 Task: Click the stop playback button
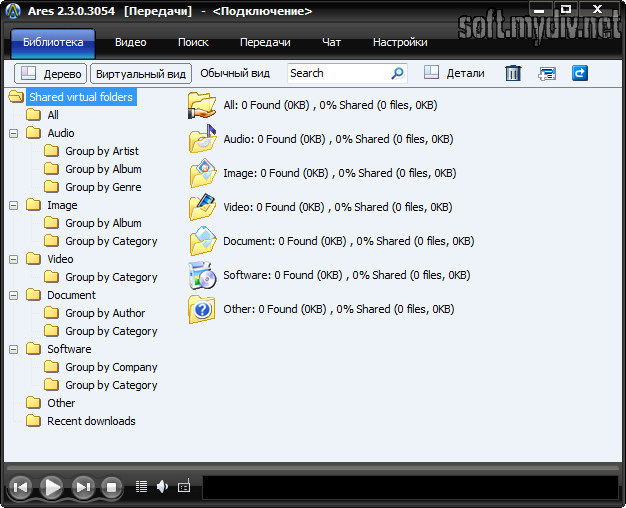tap(111, 487)
